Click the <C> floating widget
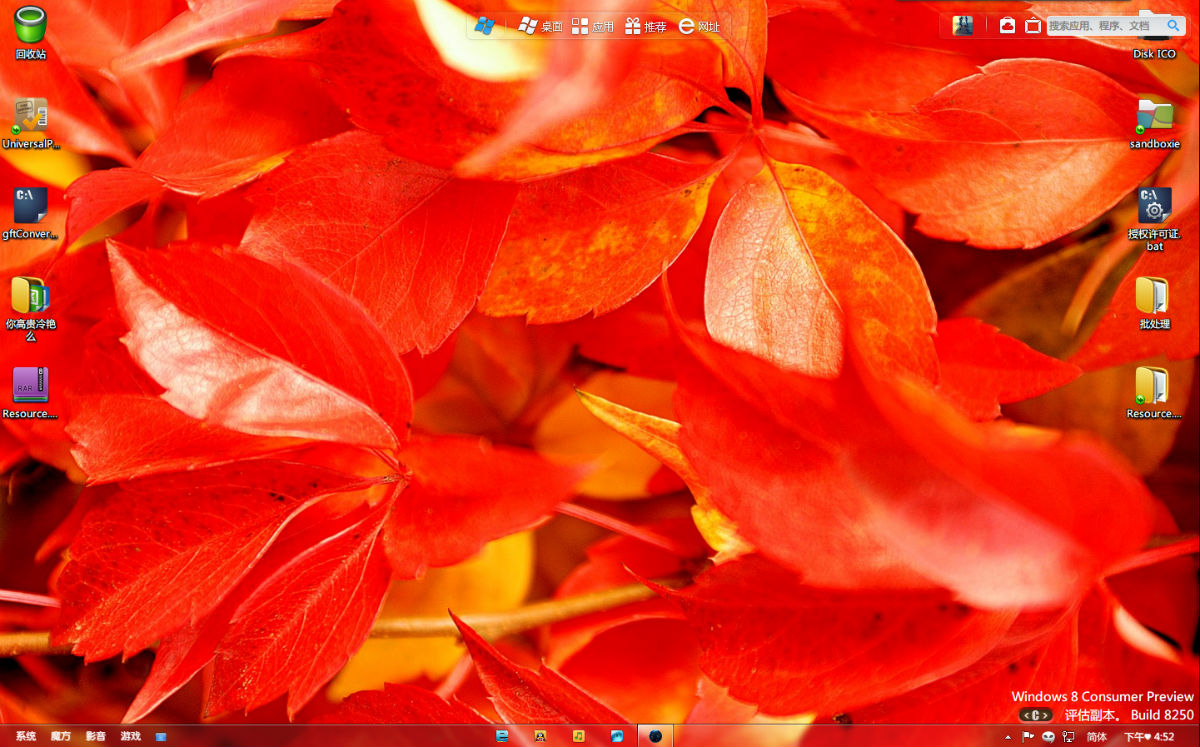Screen dimensions: 1200x747 1035,715
